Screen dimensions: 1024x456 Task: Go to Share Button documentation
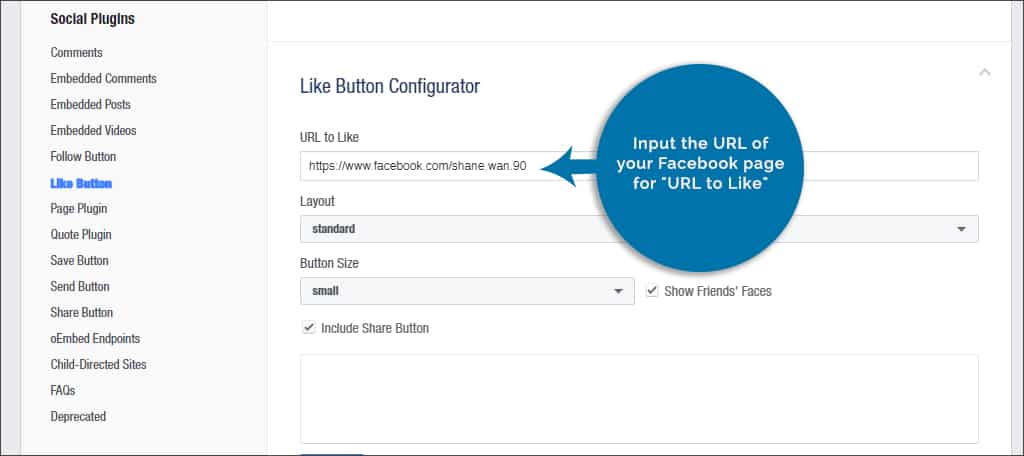pos(82,312)
